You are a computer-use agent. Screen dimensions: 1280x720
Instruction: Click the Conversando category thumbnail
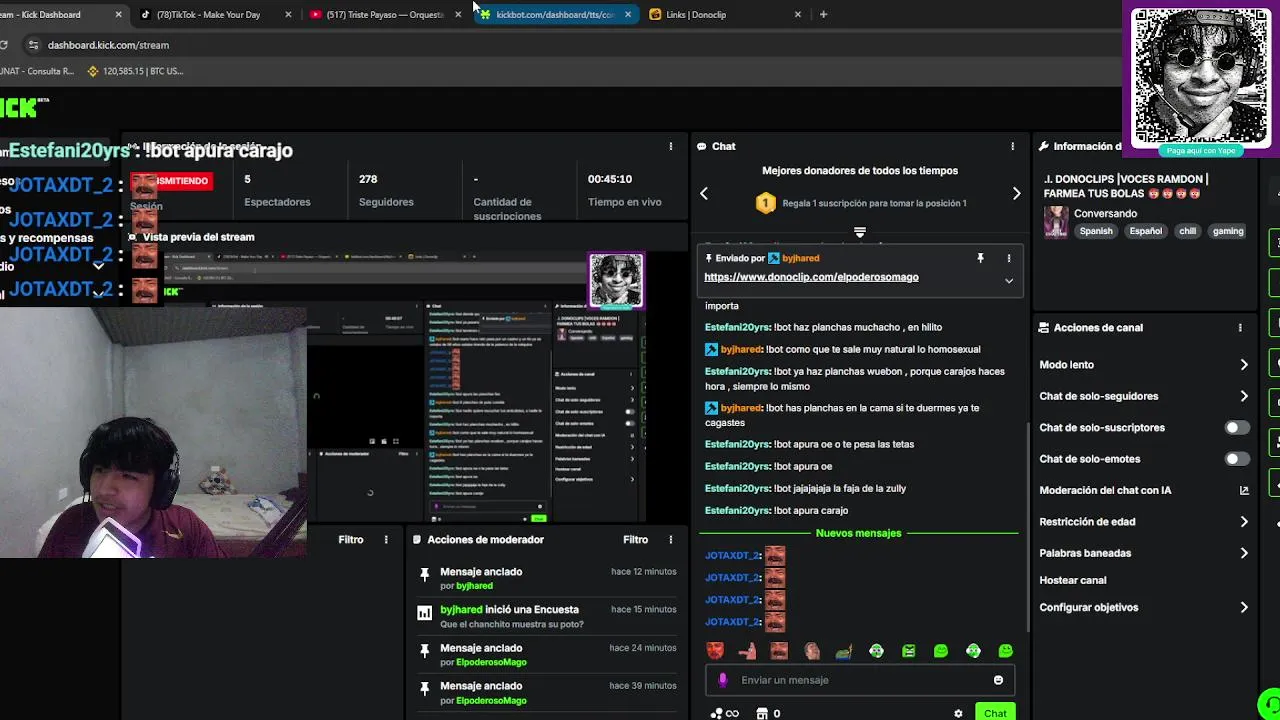1056,222
